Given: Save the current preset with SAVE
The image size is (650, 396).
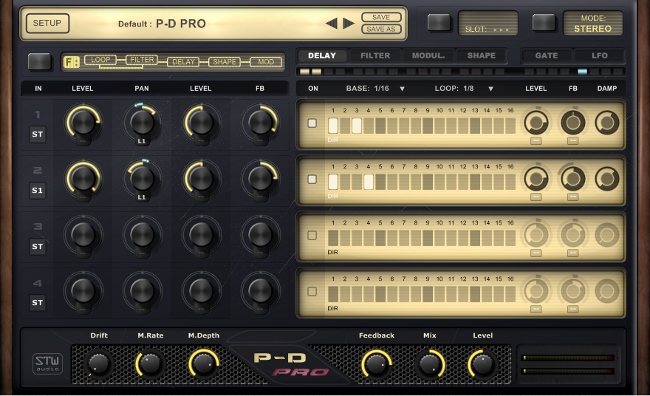Looking at the screenshot, I should coord(381,17).
